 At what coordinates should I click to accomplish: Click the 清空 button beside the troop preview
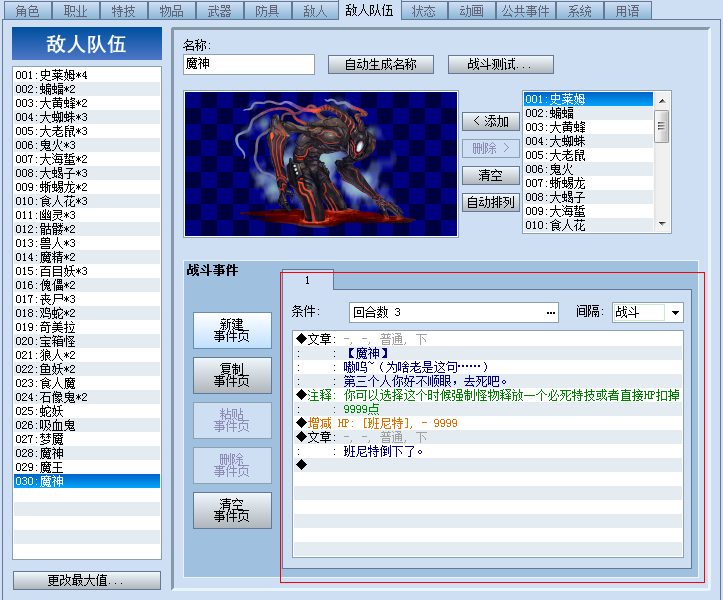(x=491, y=175)
